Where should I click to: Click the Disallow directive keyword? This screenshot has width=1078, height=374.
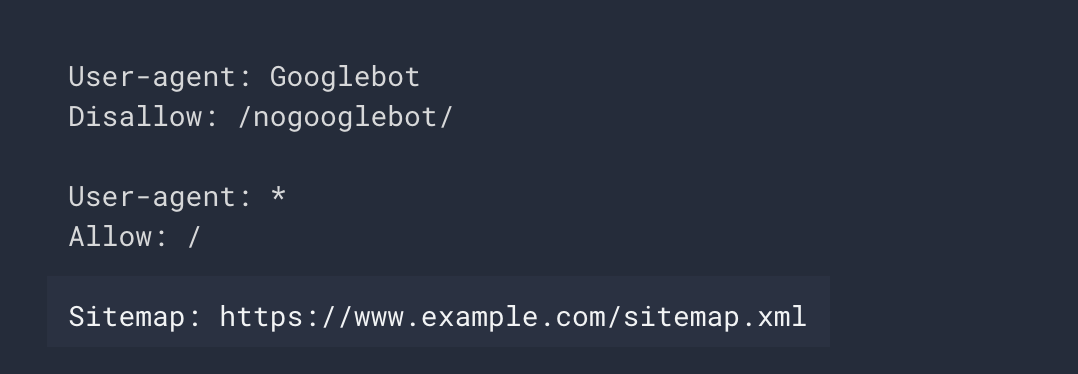pos(135,117)
